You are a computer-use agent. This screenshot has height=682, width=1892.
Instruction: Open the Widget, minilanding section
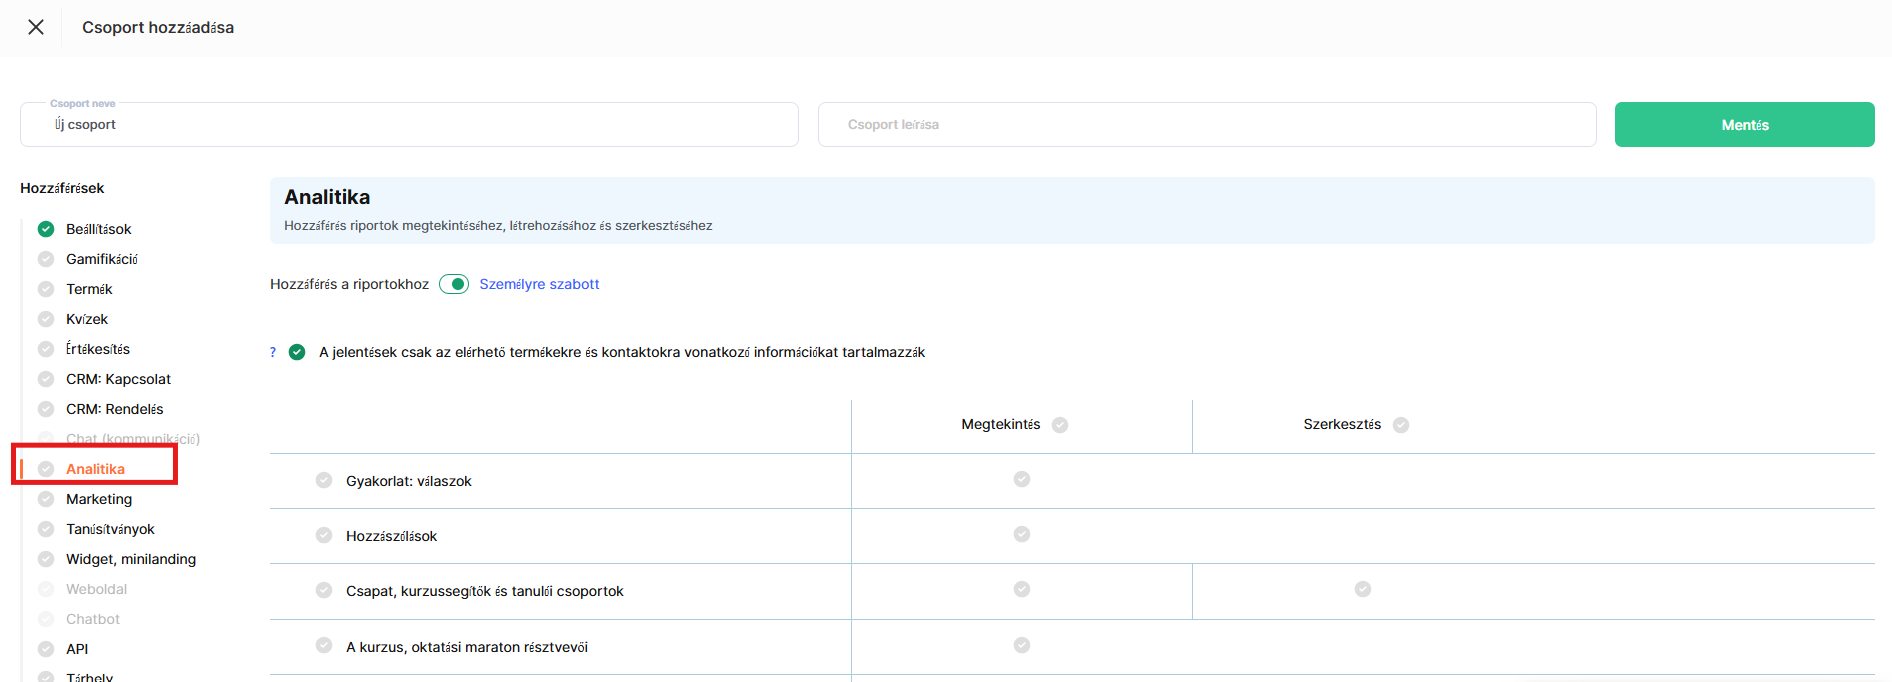coord(131,559)
